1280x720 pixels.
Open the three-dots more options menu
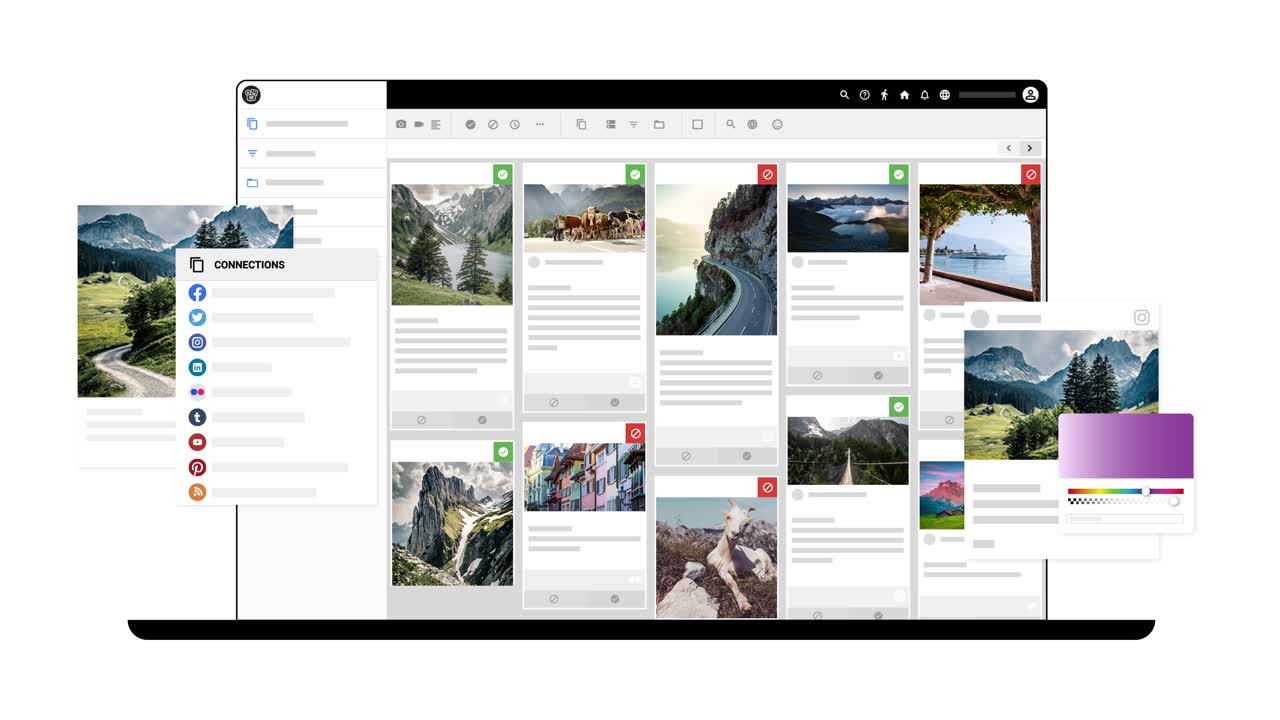[540, 125]
